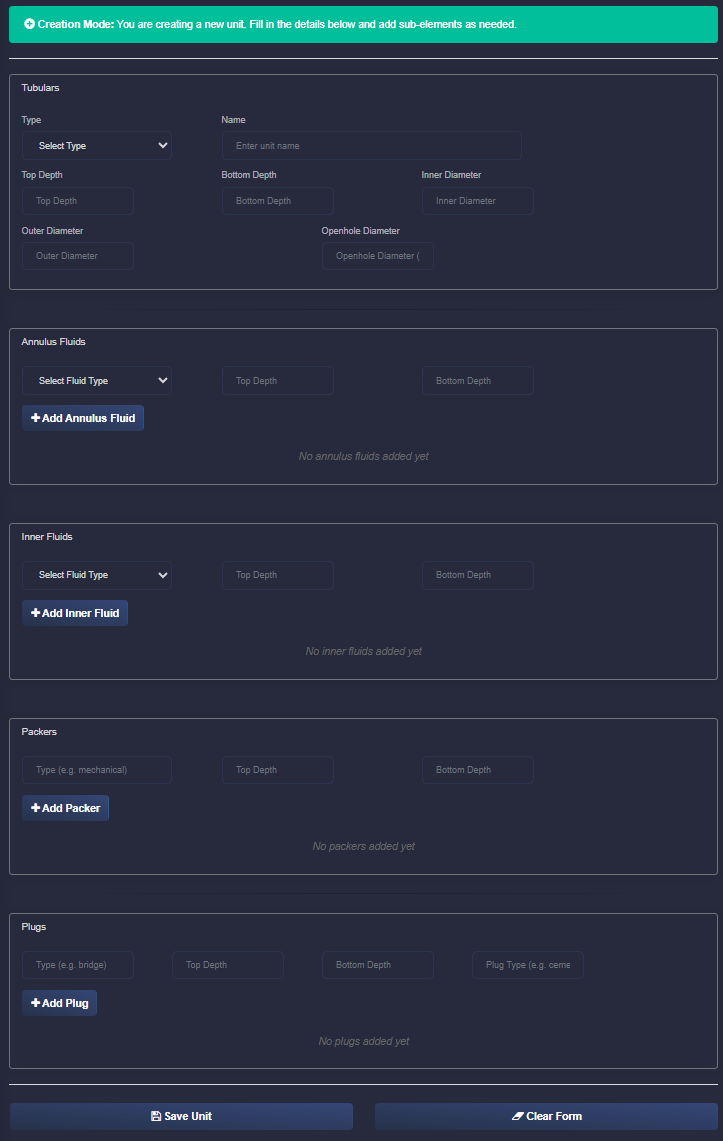Click into the Outer Diameter field
This screenshot has height=1141, width=723.
78,256
